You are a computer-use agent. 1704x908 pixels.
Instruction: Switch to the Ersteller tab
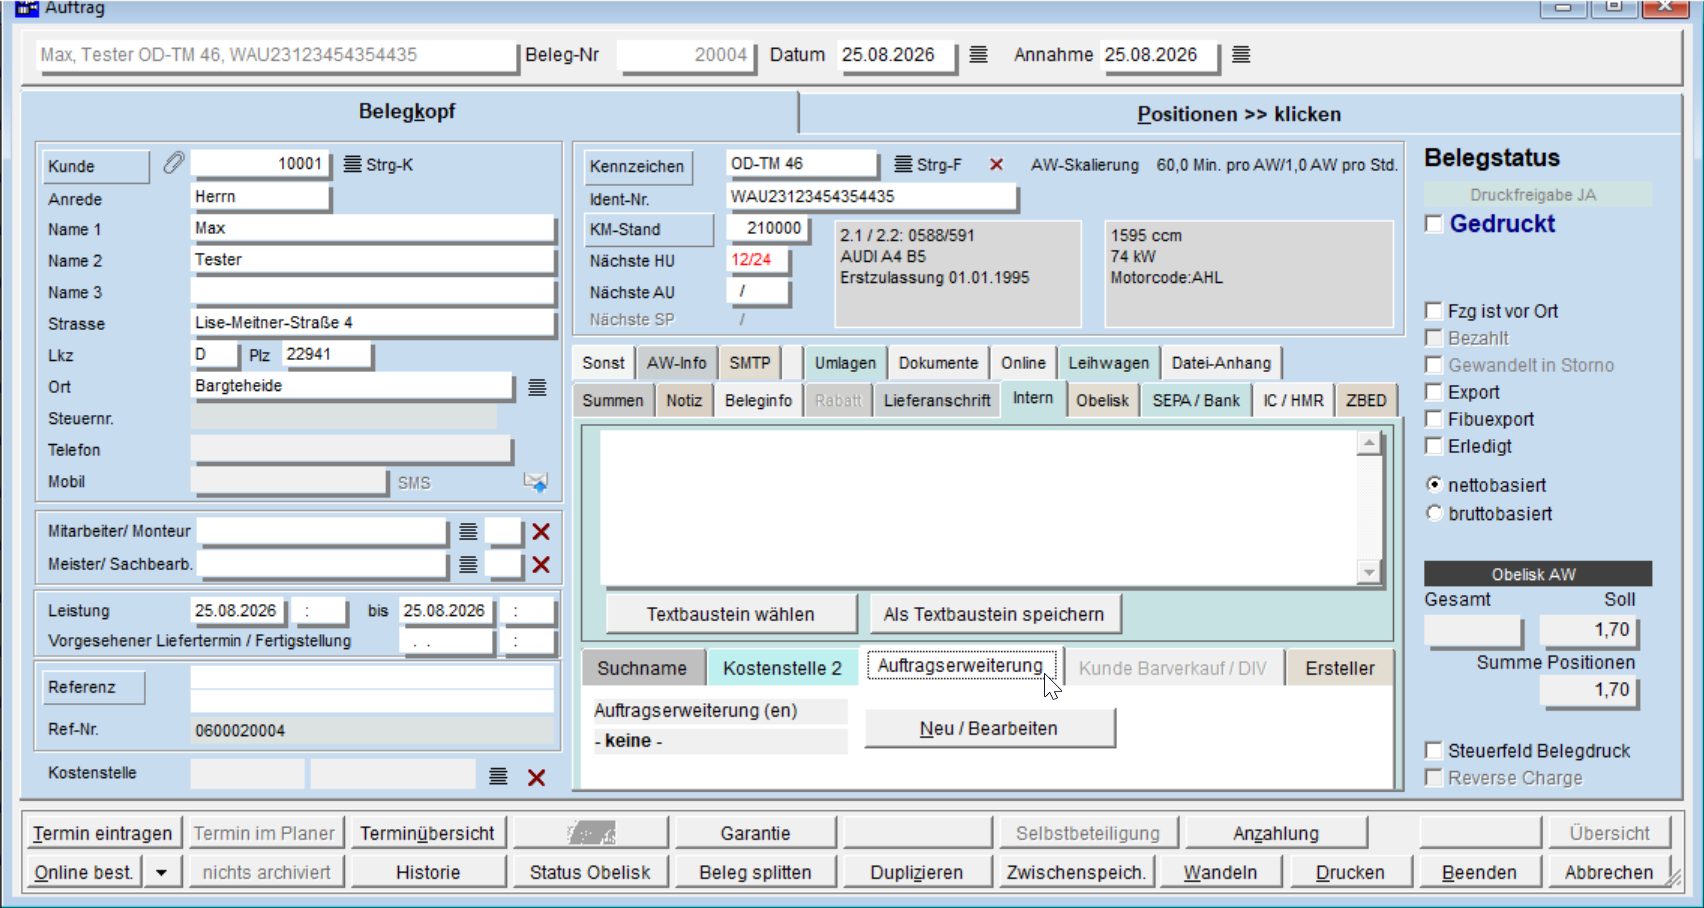click(1340, 668)
